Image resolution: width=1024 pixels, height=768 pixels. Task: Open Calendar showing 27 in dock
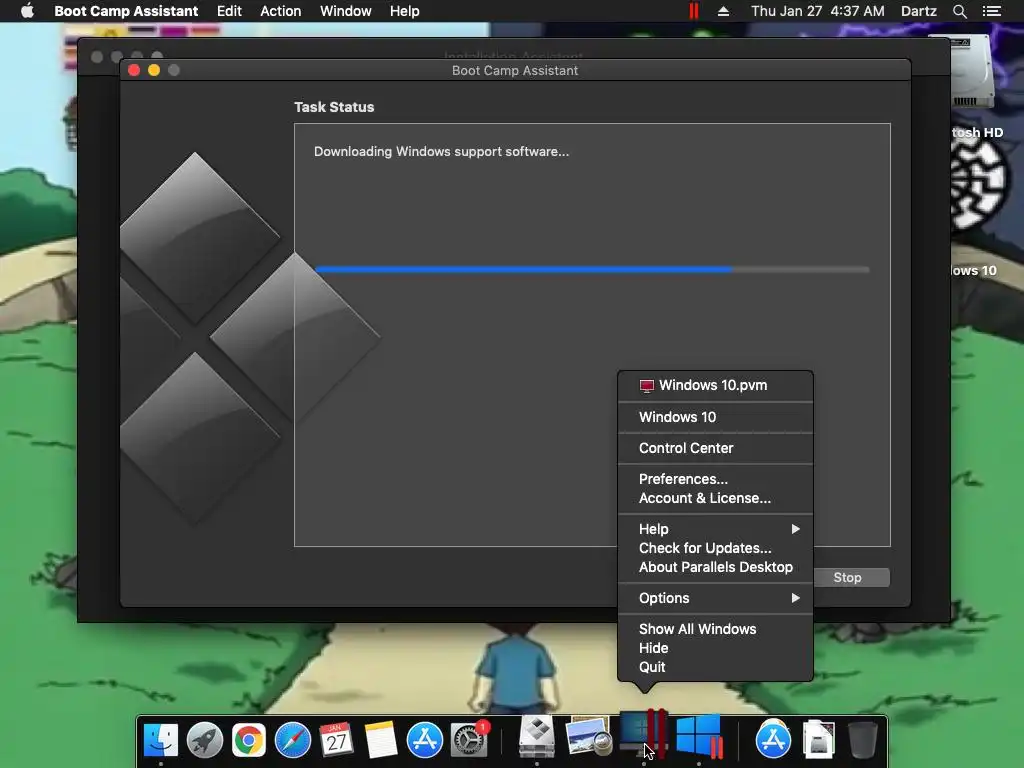point(336,740)
